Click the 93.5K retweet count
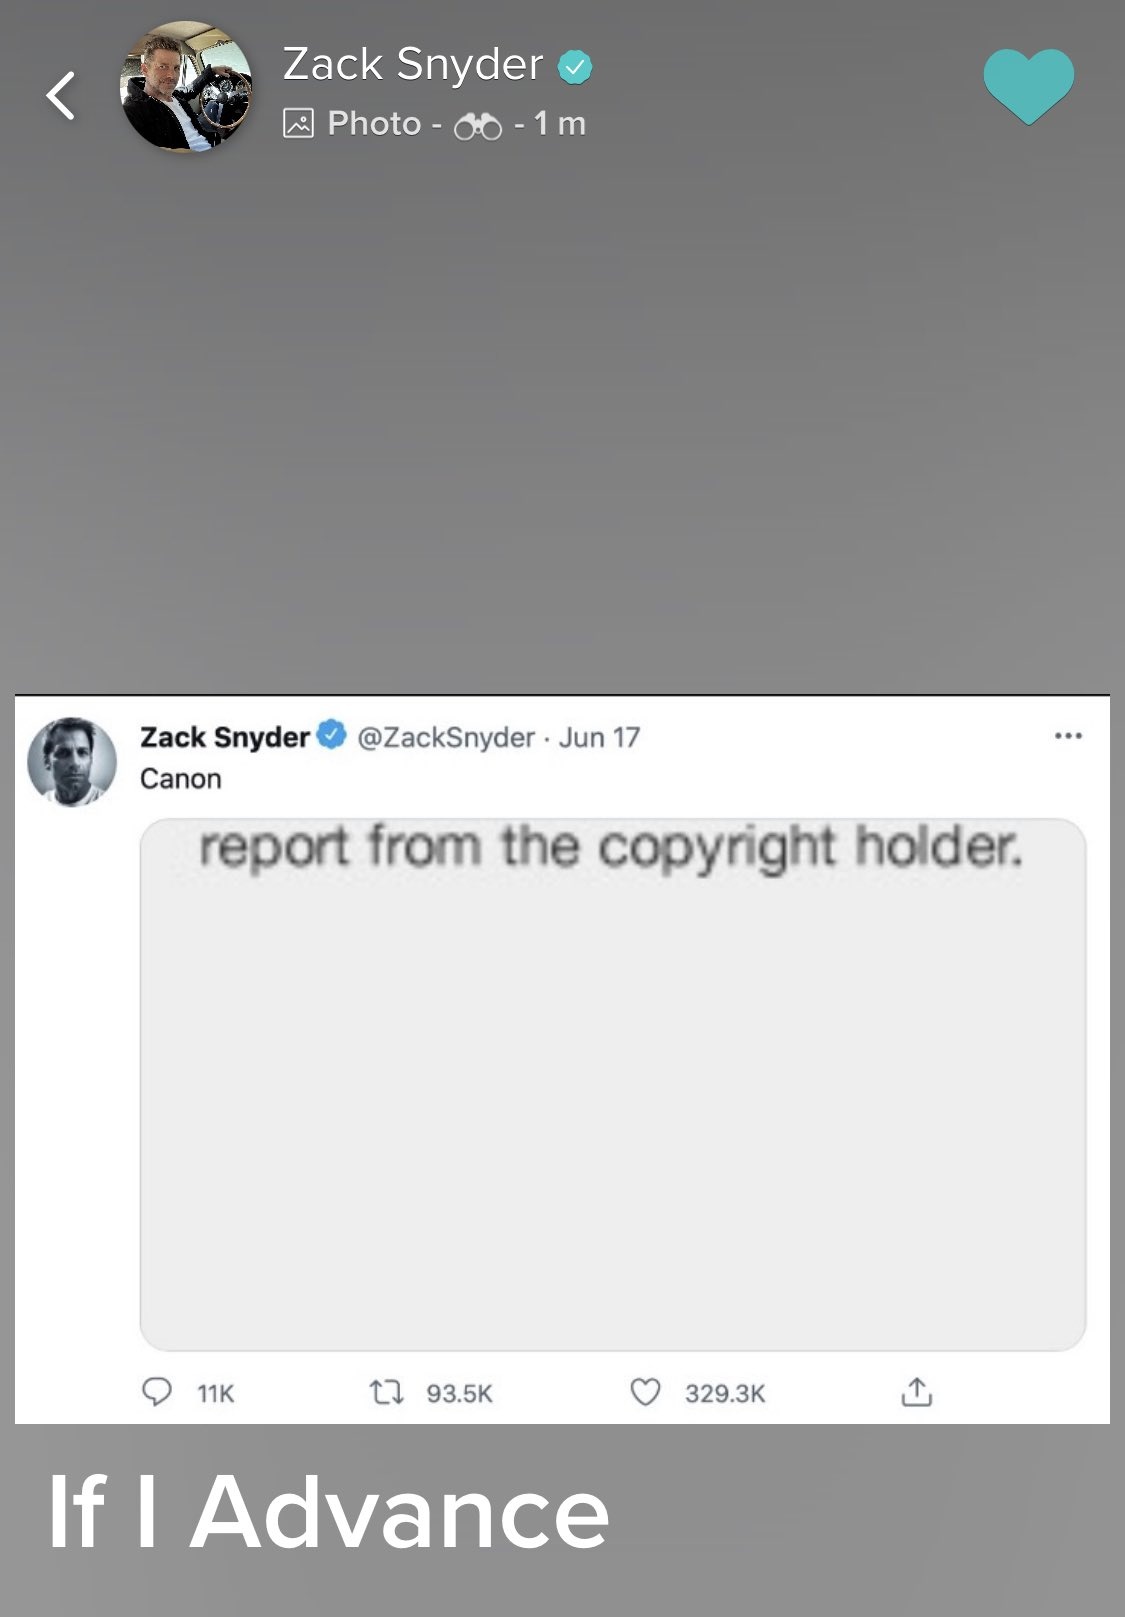Screen dimensions: 1125x1617 (459, 1393)
